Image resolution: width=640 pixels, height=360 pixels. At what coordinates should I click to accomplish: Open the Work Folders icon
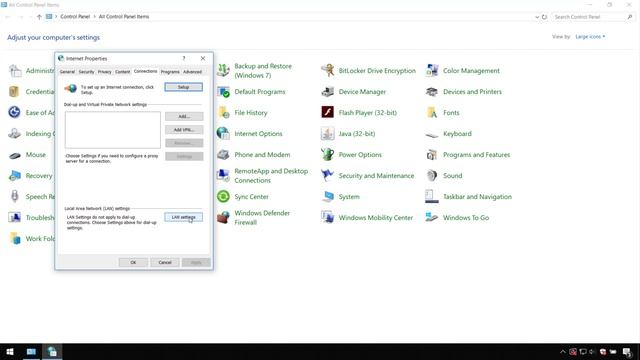[15, 238]
